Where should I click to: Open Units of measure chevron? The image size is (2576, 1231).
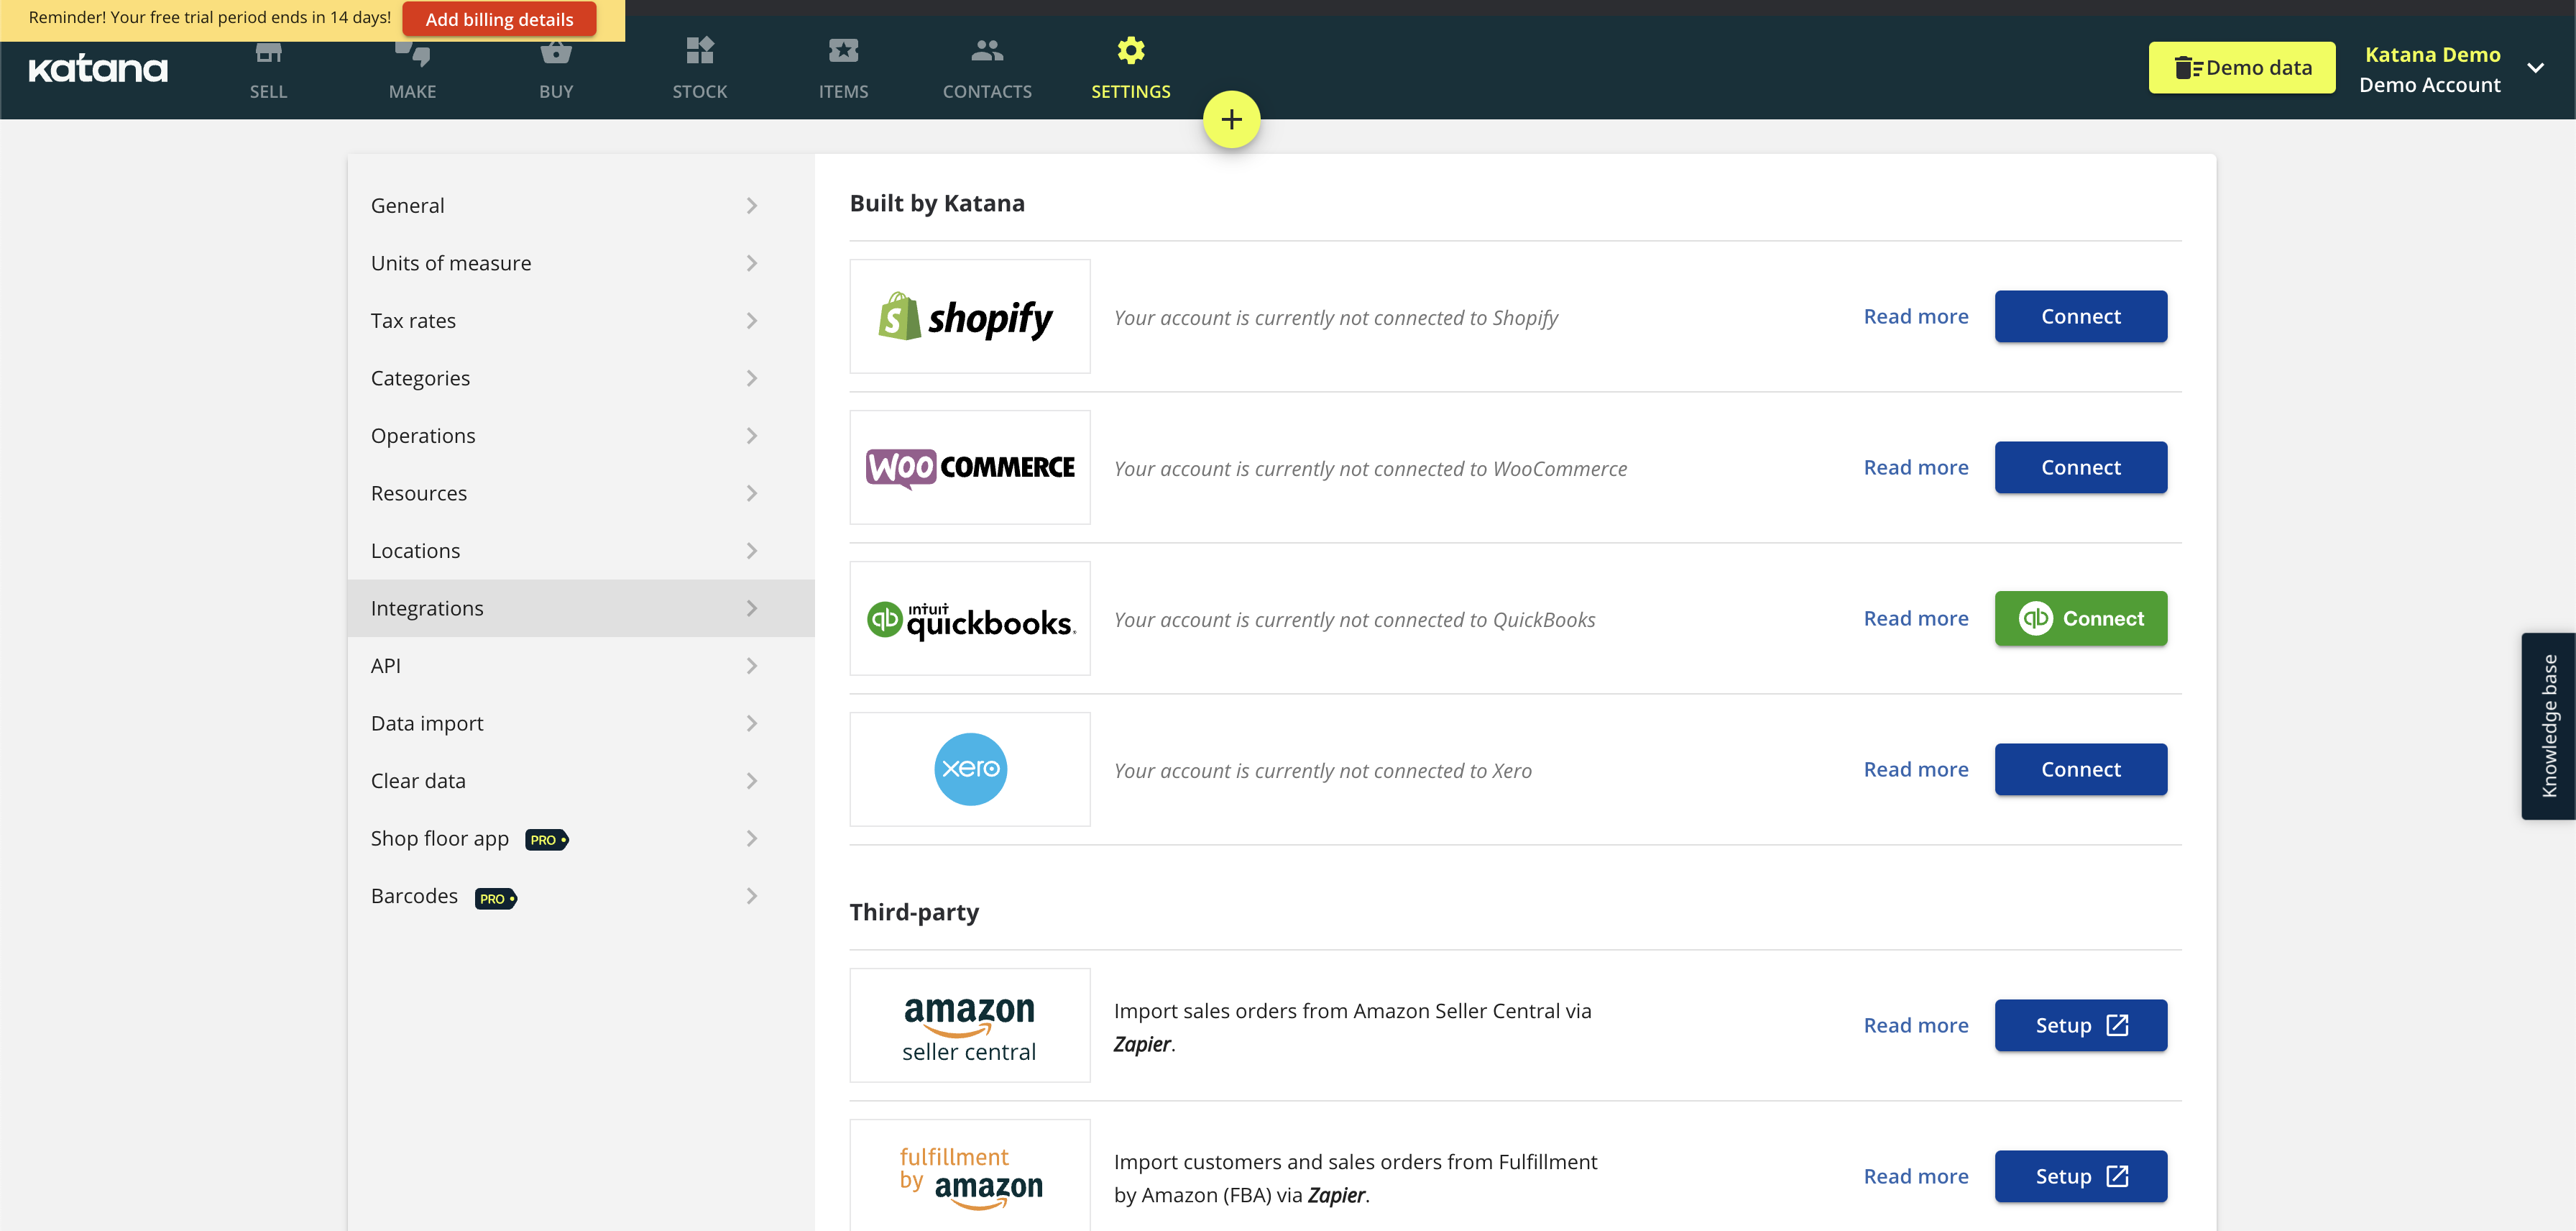click(752, 263)
